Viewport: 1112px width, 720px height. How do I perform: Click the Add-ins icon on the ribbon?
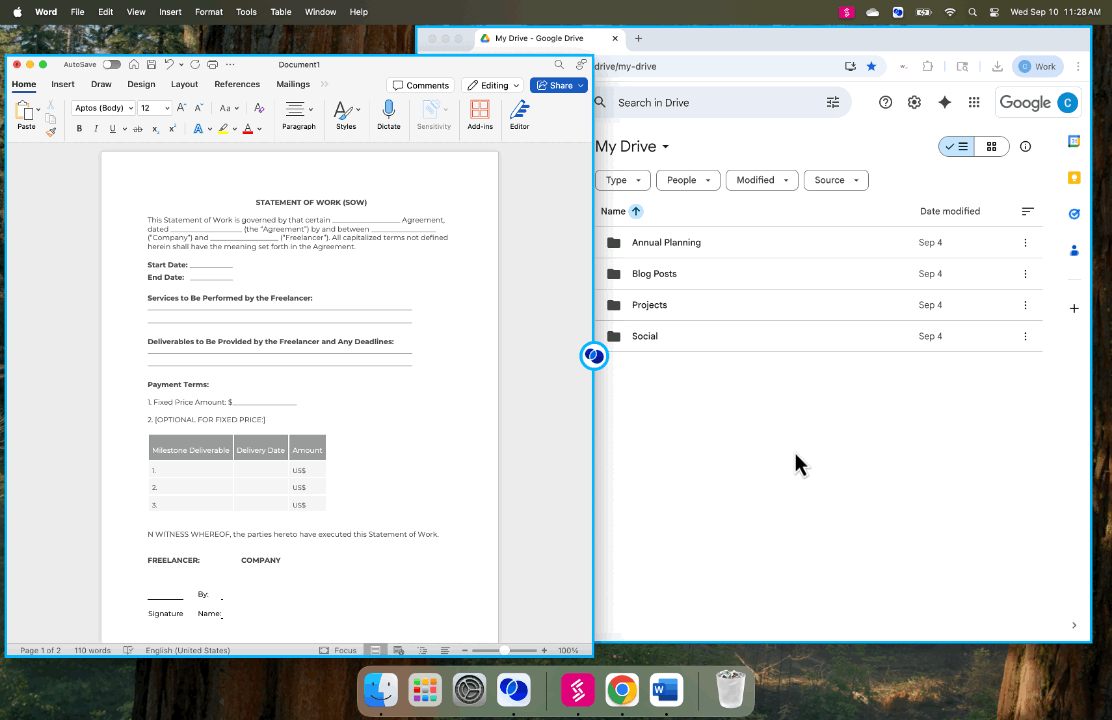point(480,113)
